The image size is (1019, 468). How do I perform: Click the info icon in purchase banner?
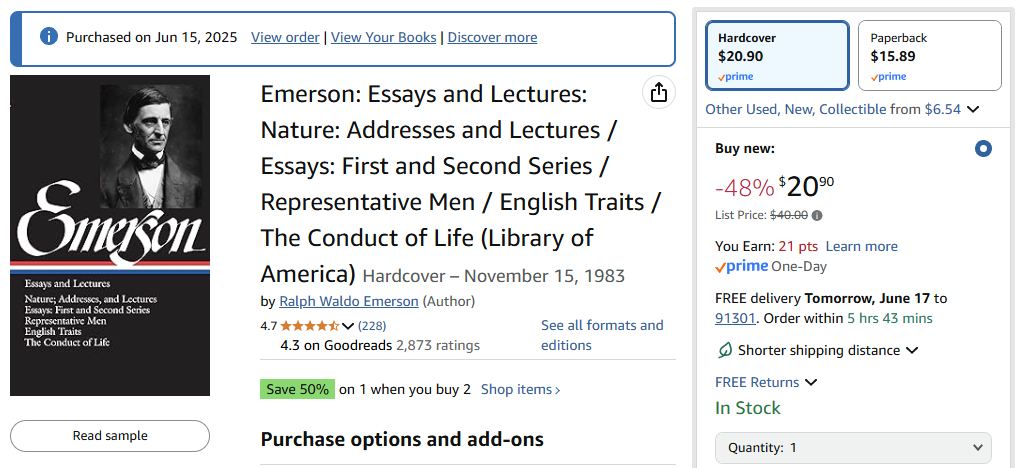48,37
